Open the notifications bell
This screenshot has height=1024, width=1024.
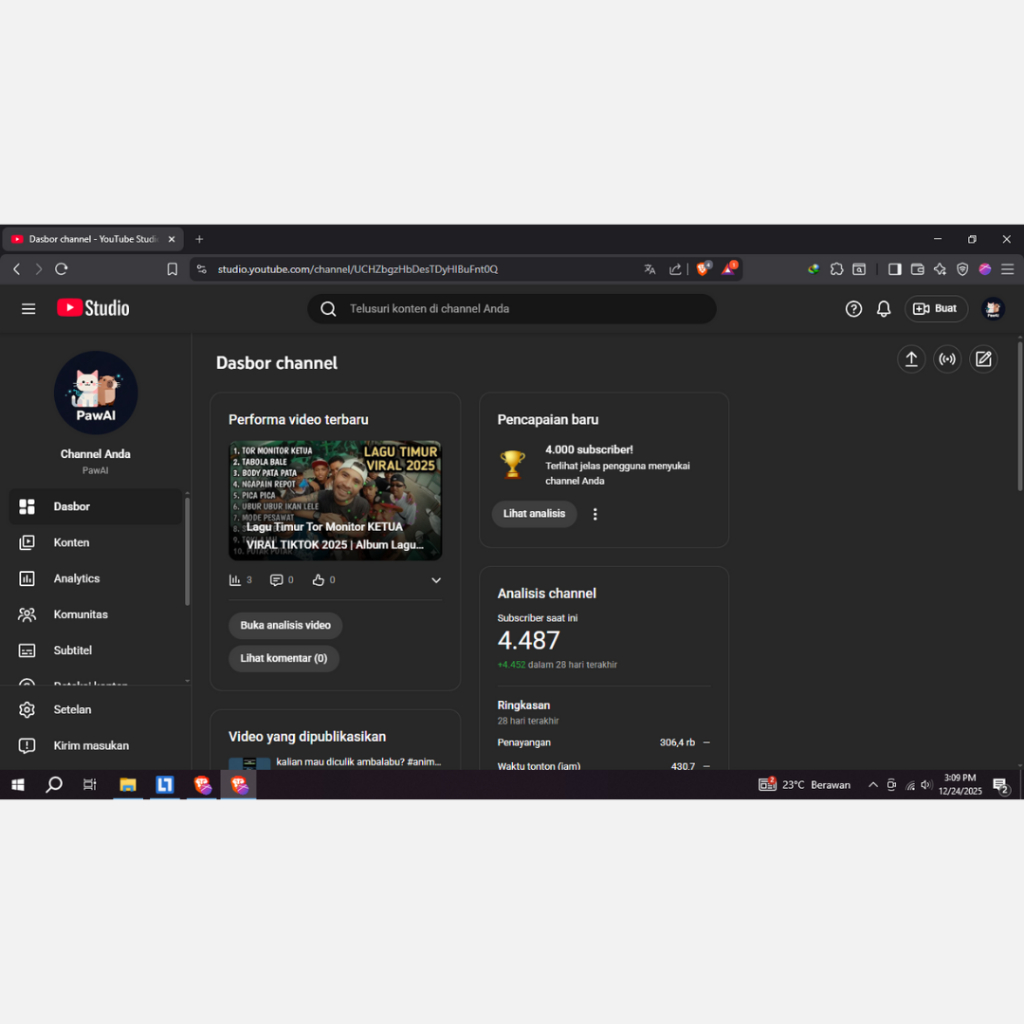pos(884,308)
